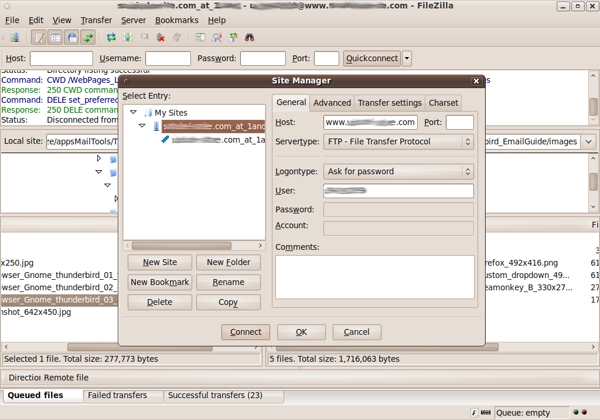Click the Delete button in Site Manager
This screenshot has width=600, height=420.
coord(160,302)
